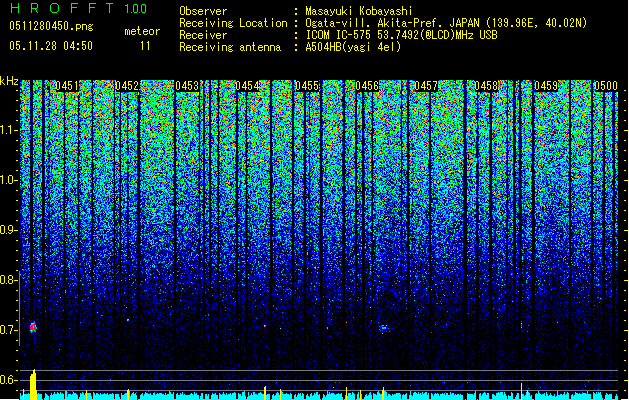
Task: Select the A504HB(yagi 4el) antenna text
Action: [353, 47]
